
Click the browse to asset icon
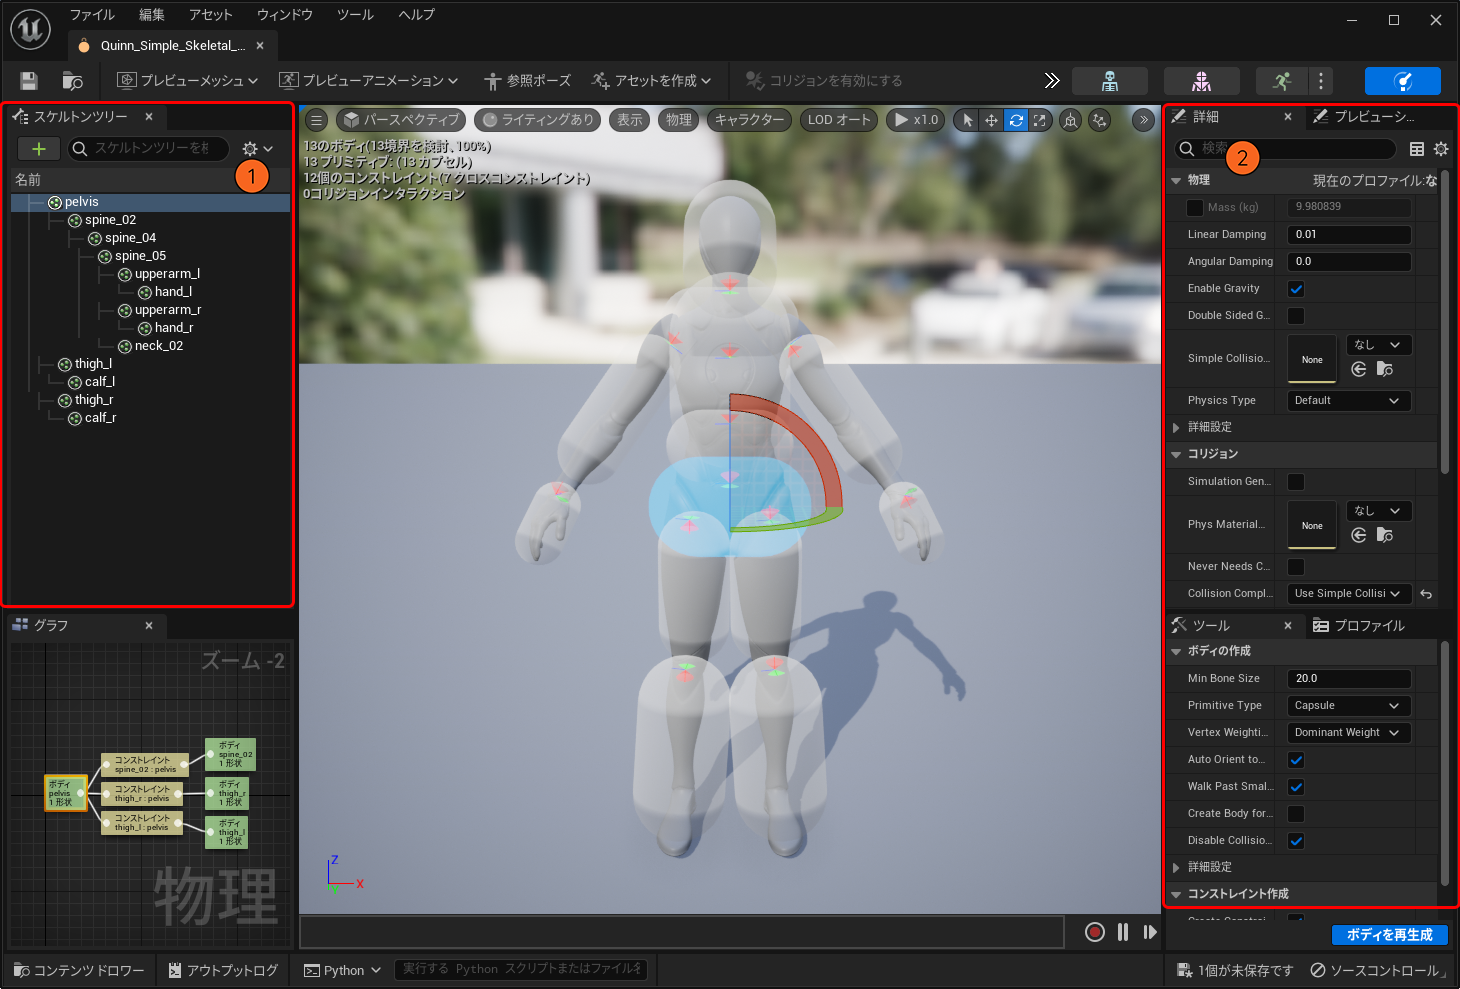coord(72,81)
